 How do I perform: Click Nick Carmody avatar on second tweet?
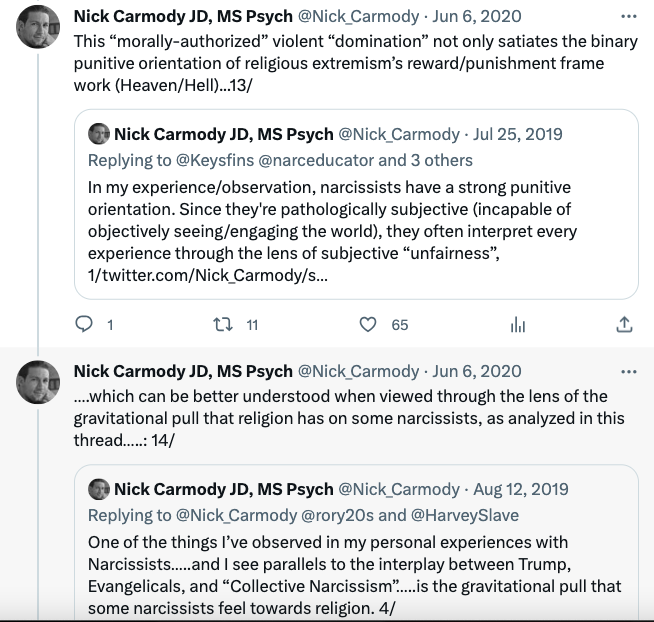pos(38,382)
